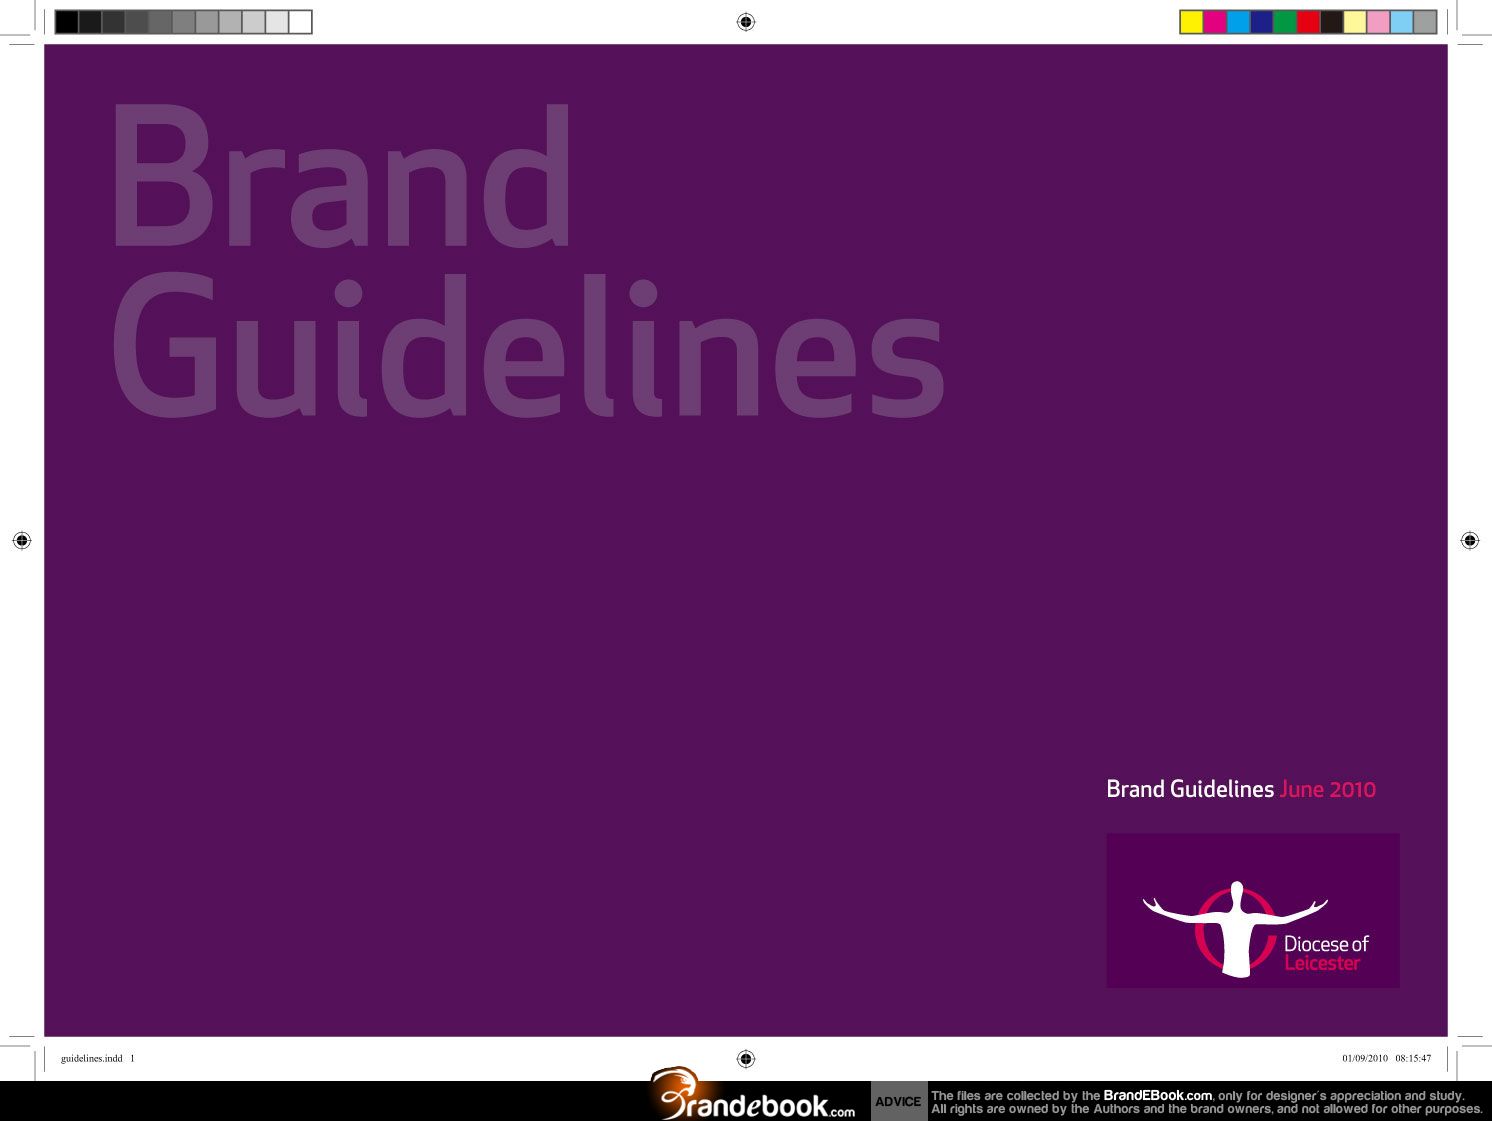Pick the pale yellow tint swatch

coord(1355,22)
